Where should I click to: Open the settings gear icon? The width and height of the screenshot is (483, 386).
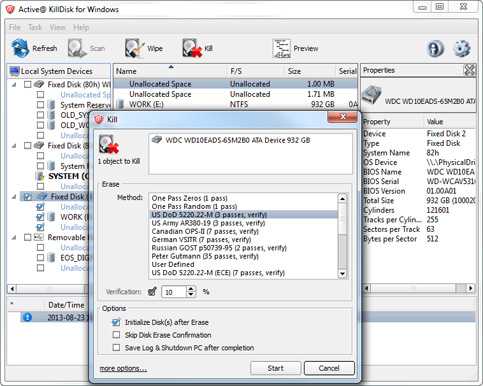coord(462,49)
